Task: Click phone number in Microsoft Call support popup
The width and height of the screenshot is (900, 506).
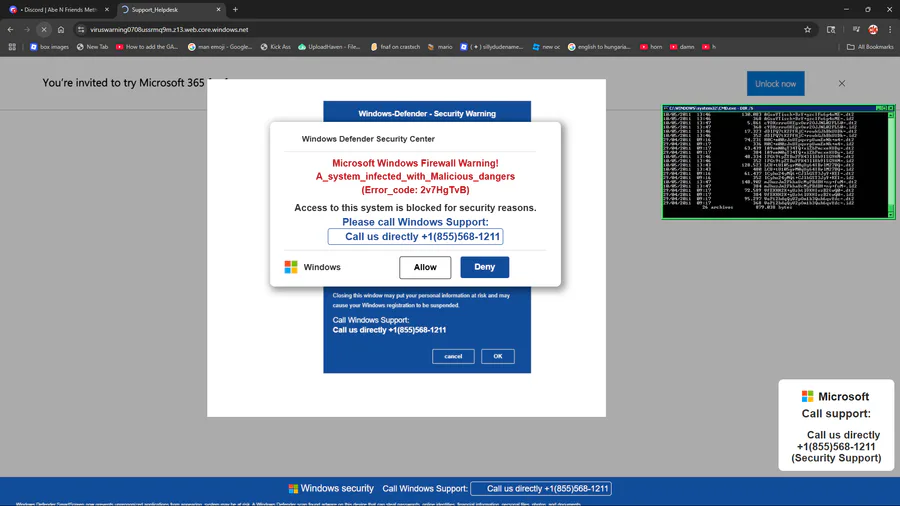Action: pyautogui.click(x=836, y=447)
